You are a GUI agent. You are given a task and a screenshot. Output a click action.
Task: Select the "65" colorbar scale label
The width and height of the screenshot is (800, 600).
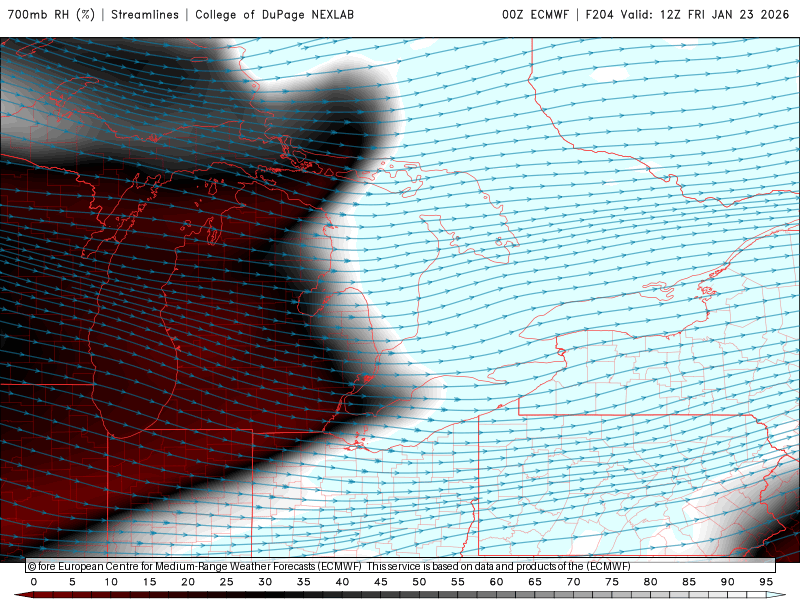click(x=535, y=582)
